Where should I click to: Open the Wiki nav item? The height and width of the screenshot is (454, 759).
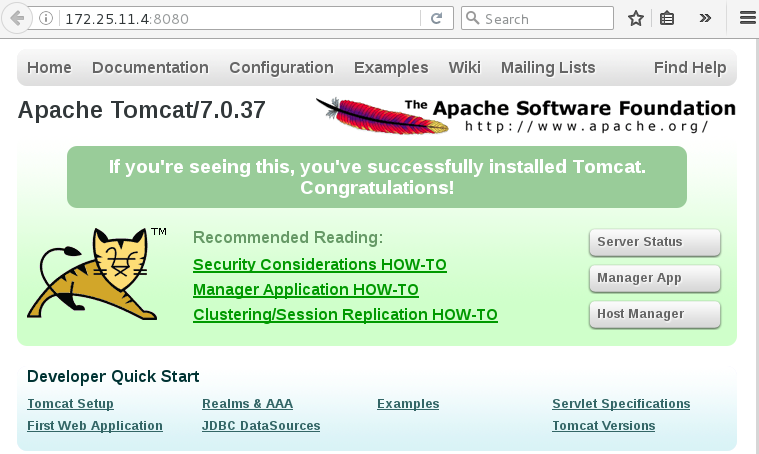point(465,67)
